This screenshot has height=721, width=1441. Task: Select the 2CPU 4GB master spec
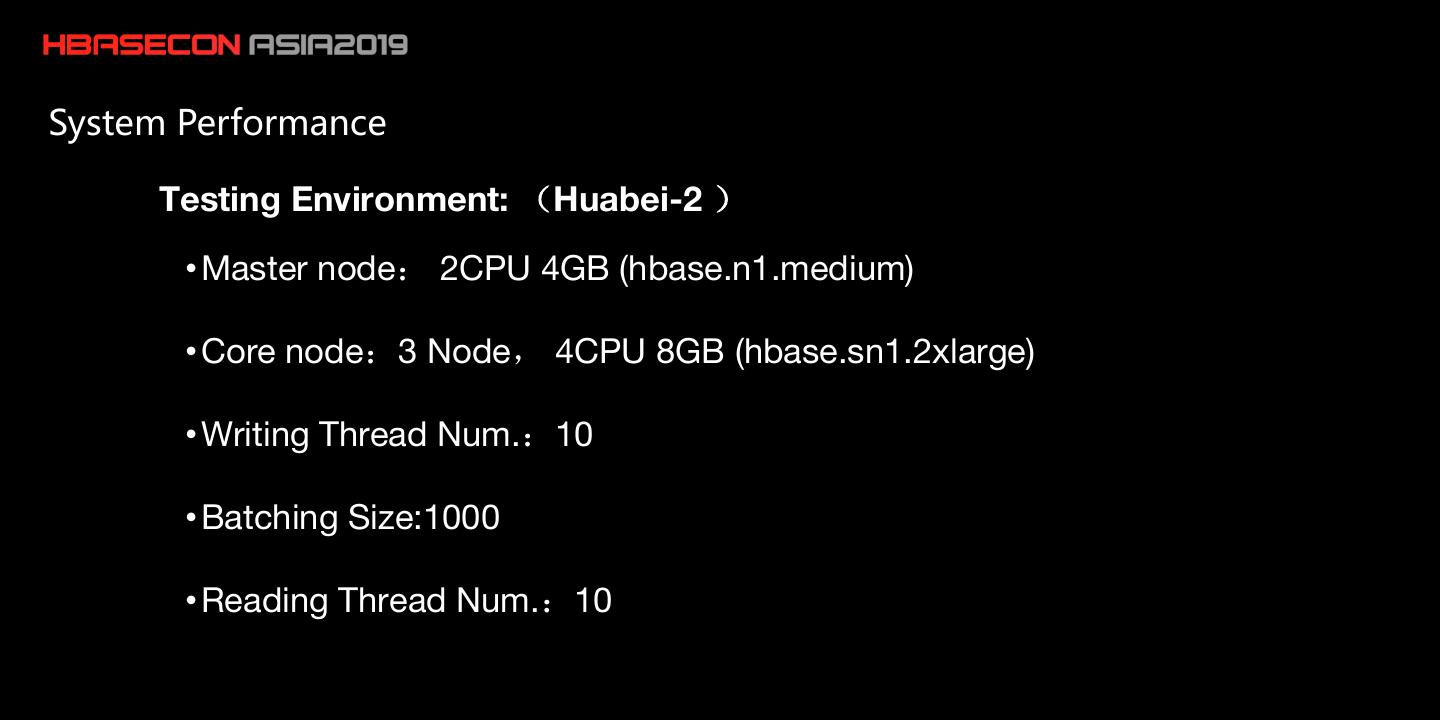(524, 269)
